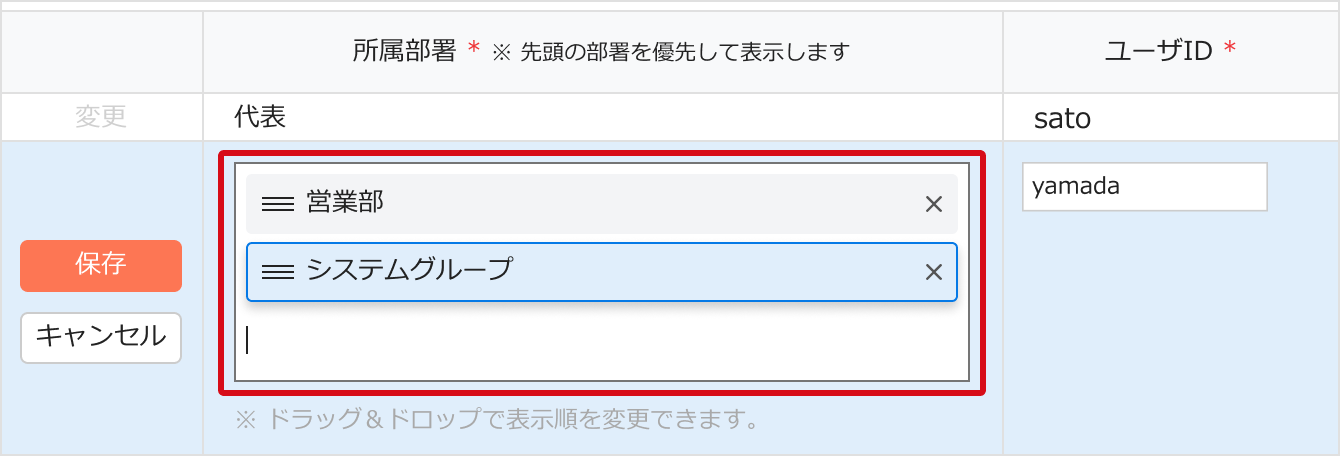Click the empty top-left header cell
This screenshot has width=1340, height=456.
click(x=101, y=52)
